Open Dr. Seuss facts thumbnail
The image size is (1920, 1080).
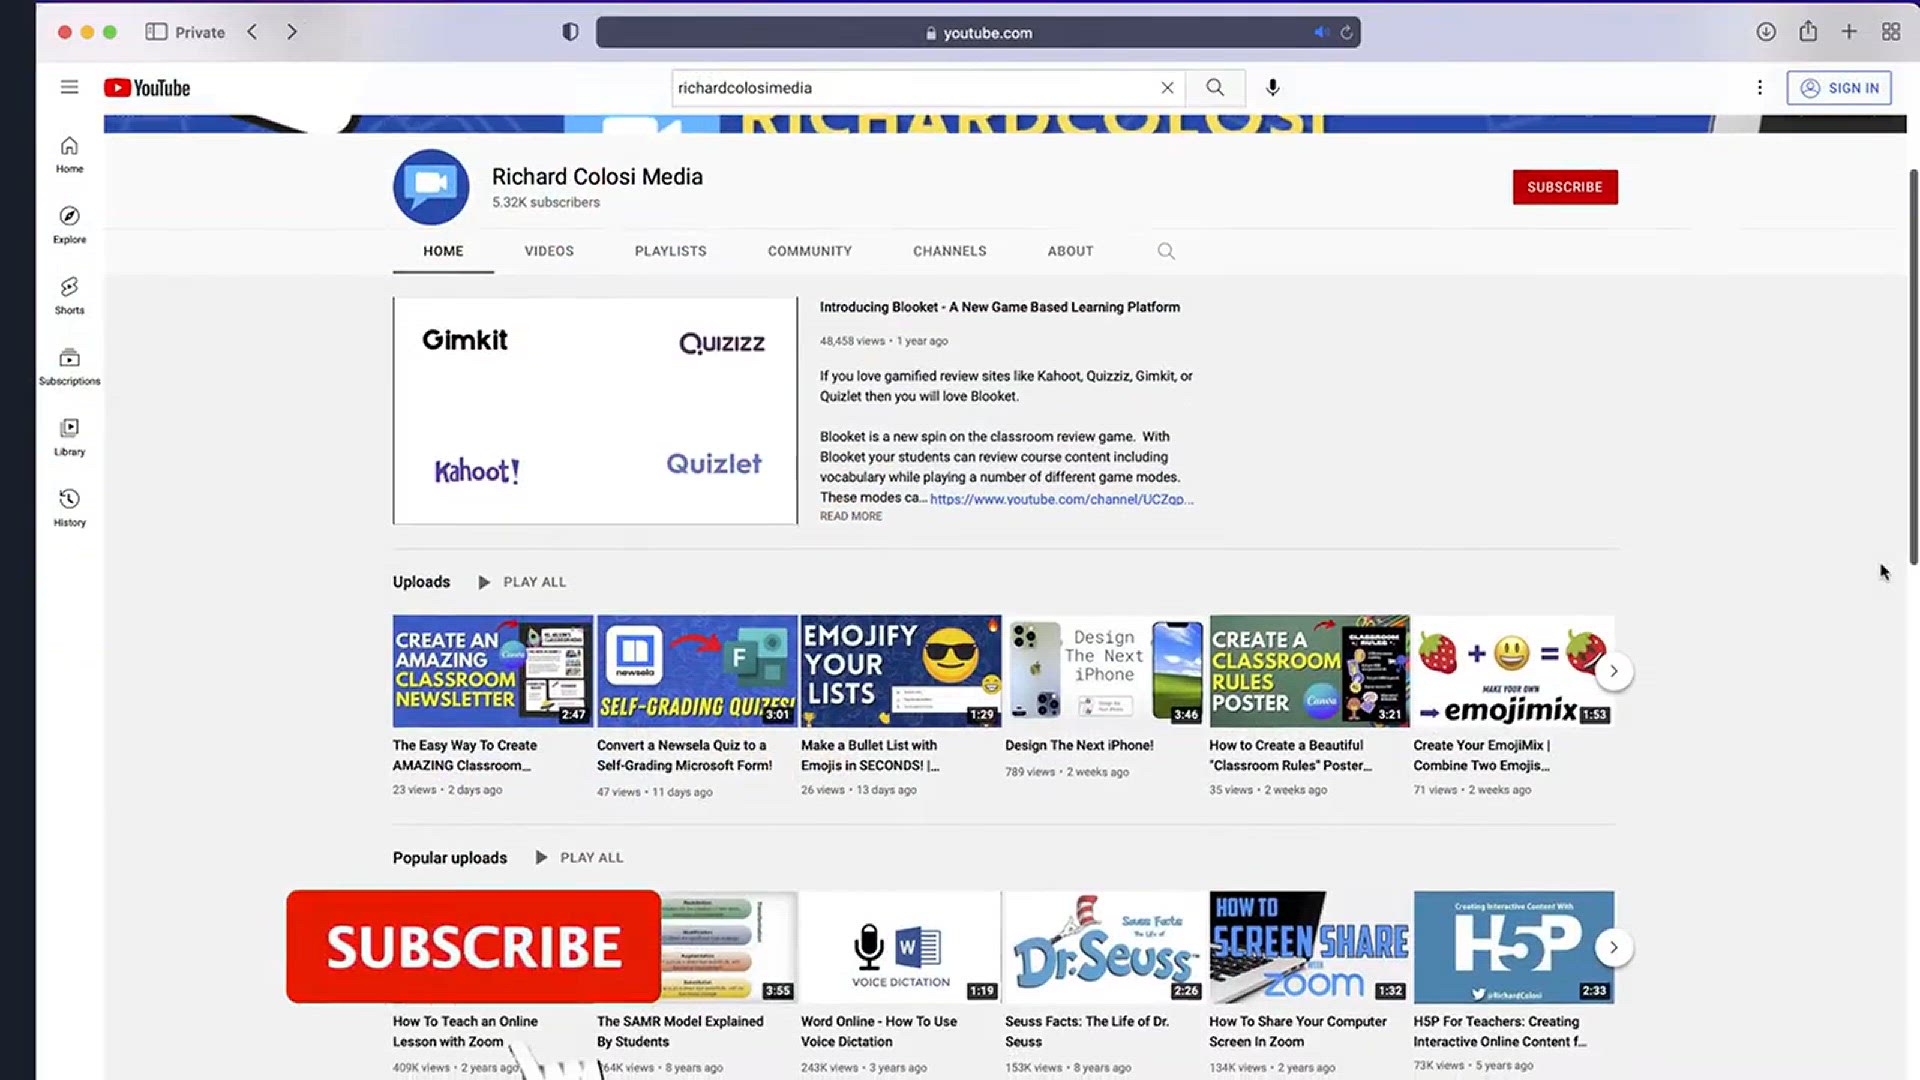(x=1105, y=947)
